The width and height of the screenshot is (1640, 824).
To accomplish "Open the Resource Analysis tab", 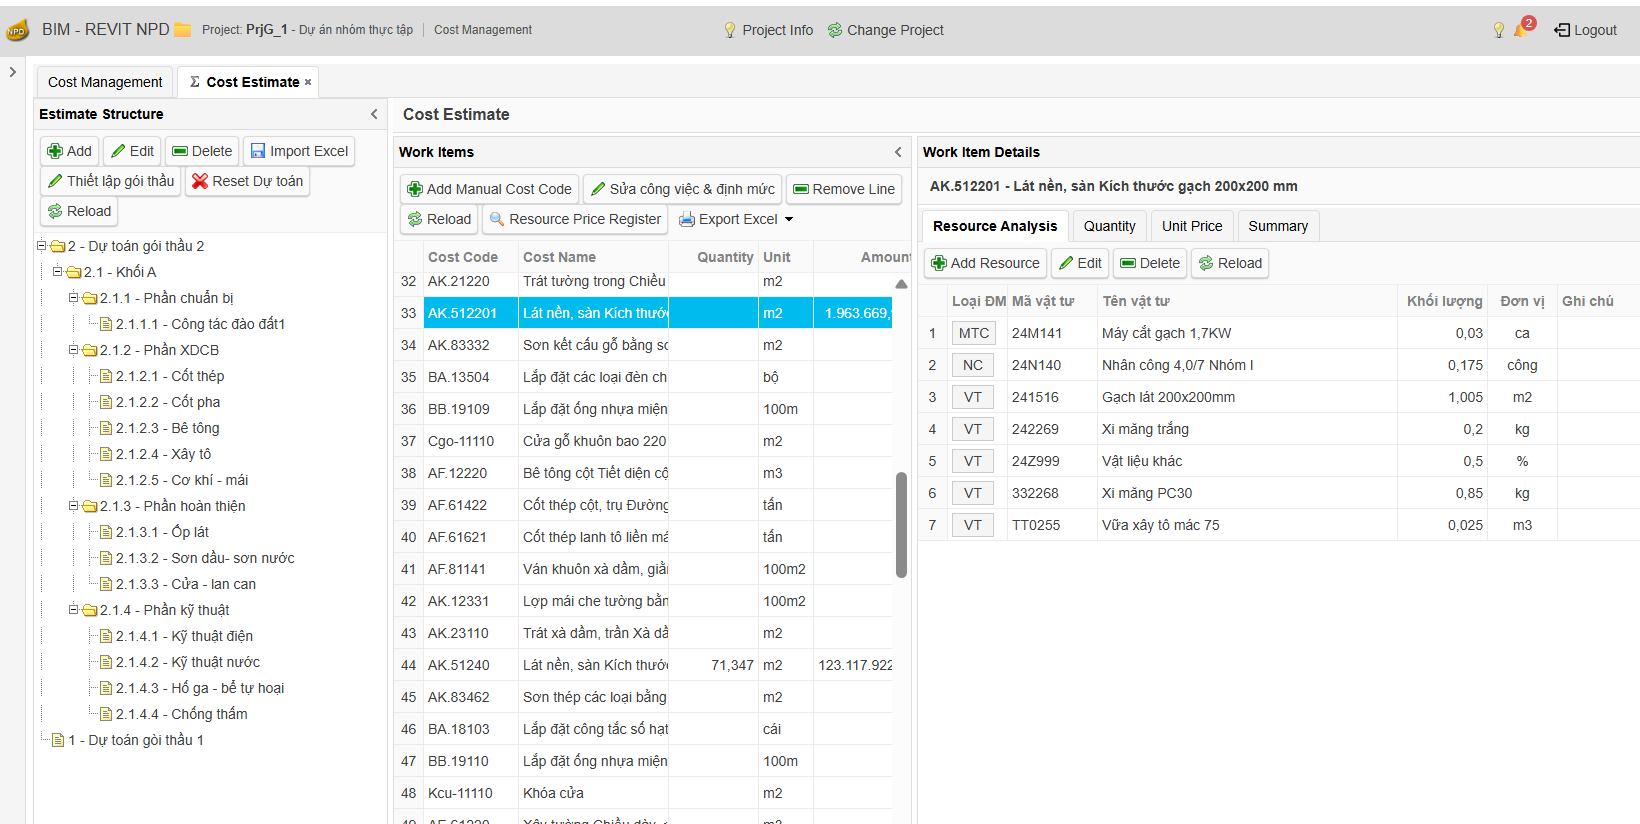I will [995, 226].
